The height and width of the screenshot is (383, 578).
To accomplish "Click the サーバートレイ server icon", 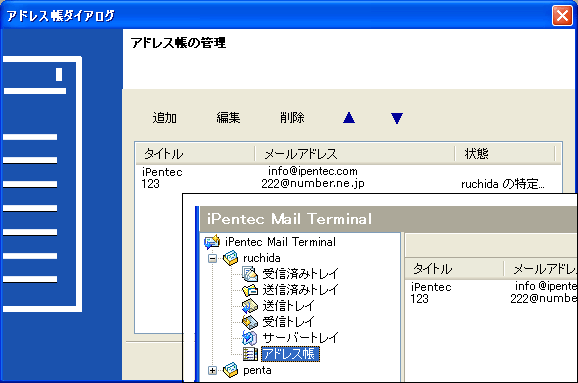I will 250,338.
